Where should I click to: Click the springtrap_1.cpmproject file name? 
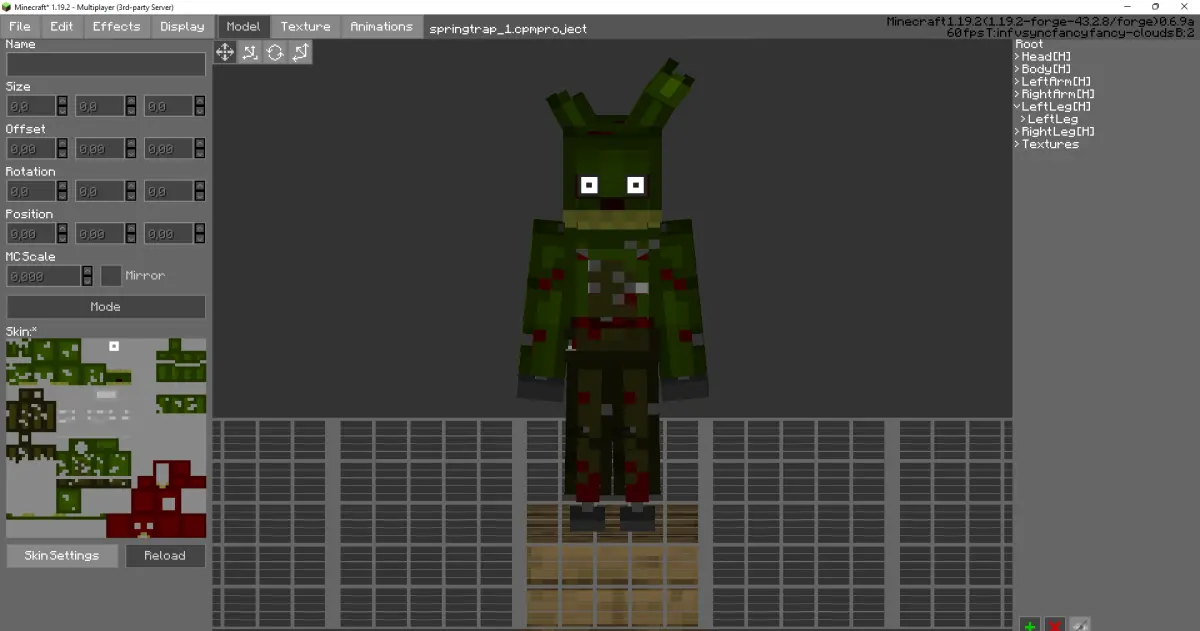[x=508, y=29]
